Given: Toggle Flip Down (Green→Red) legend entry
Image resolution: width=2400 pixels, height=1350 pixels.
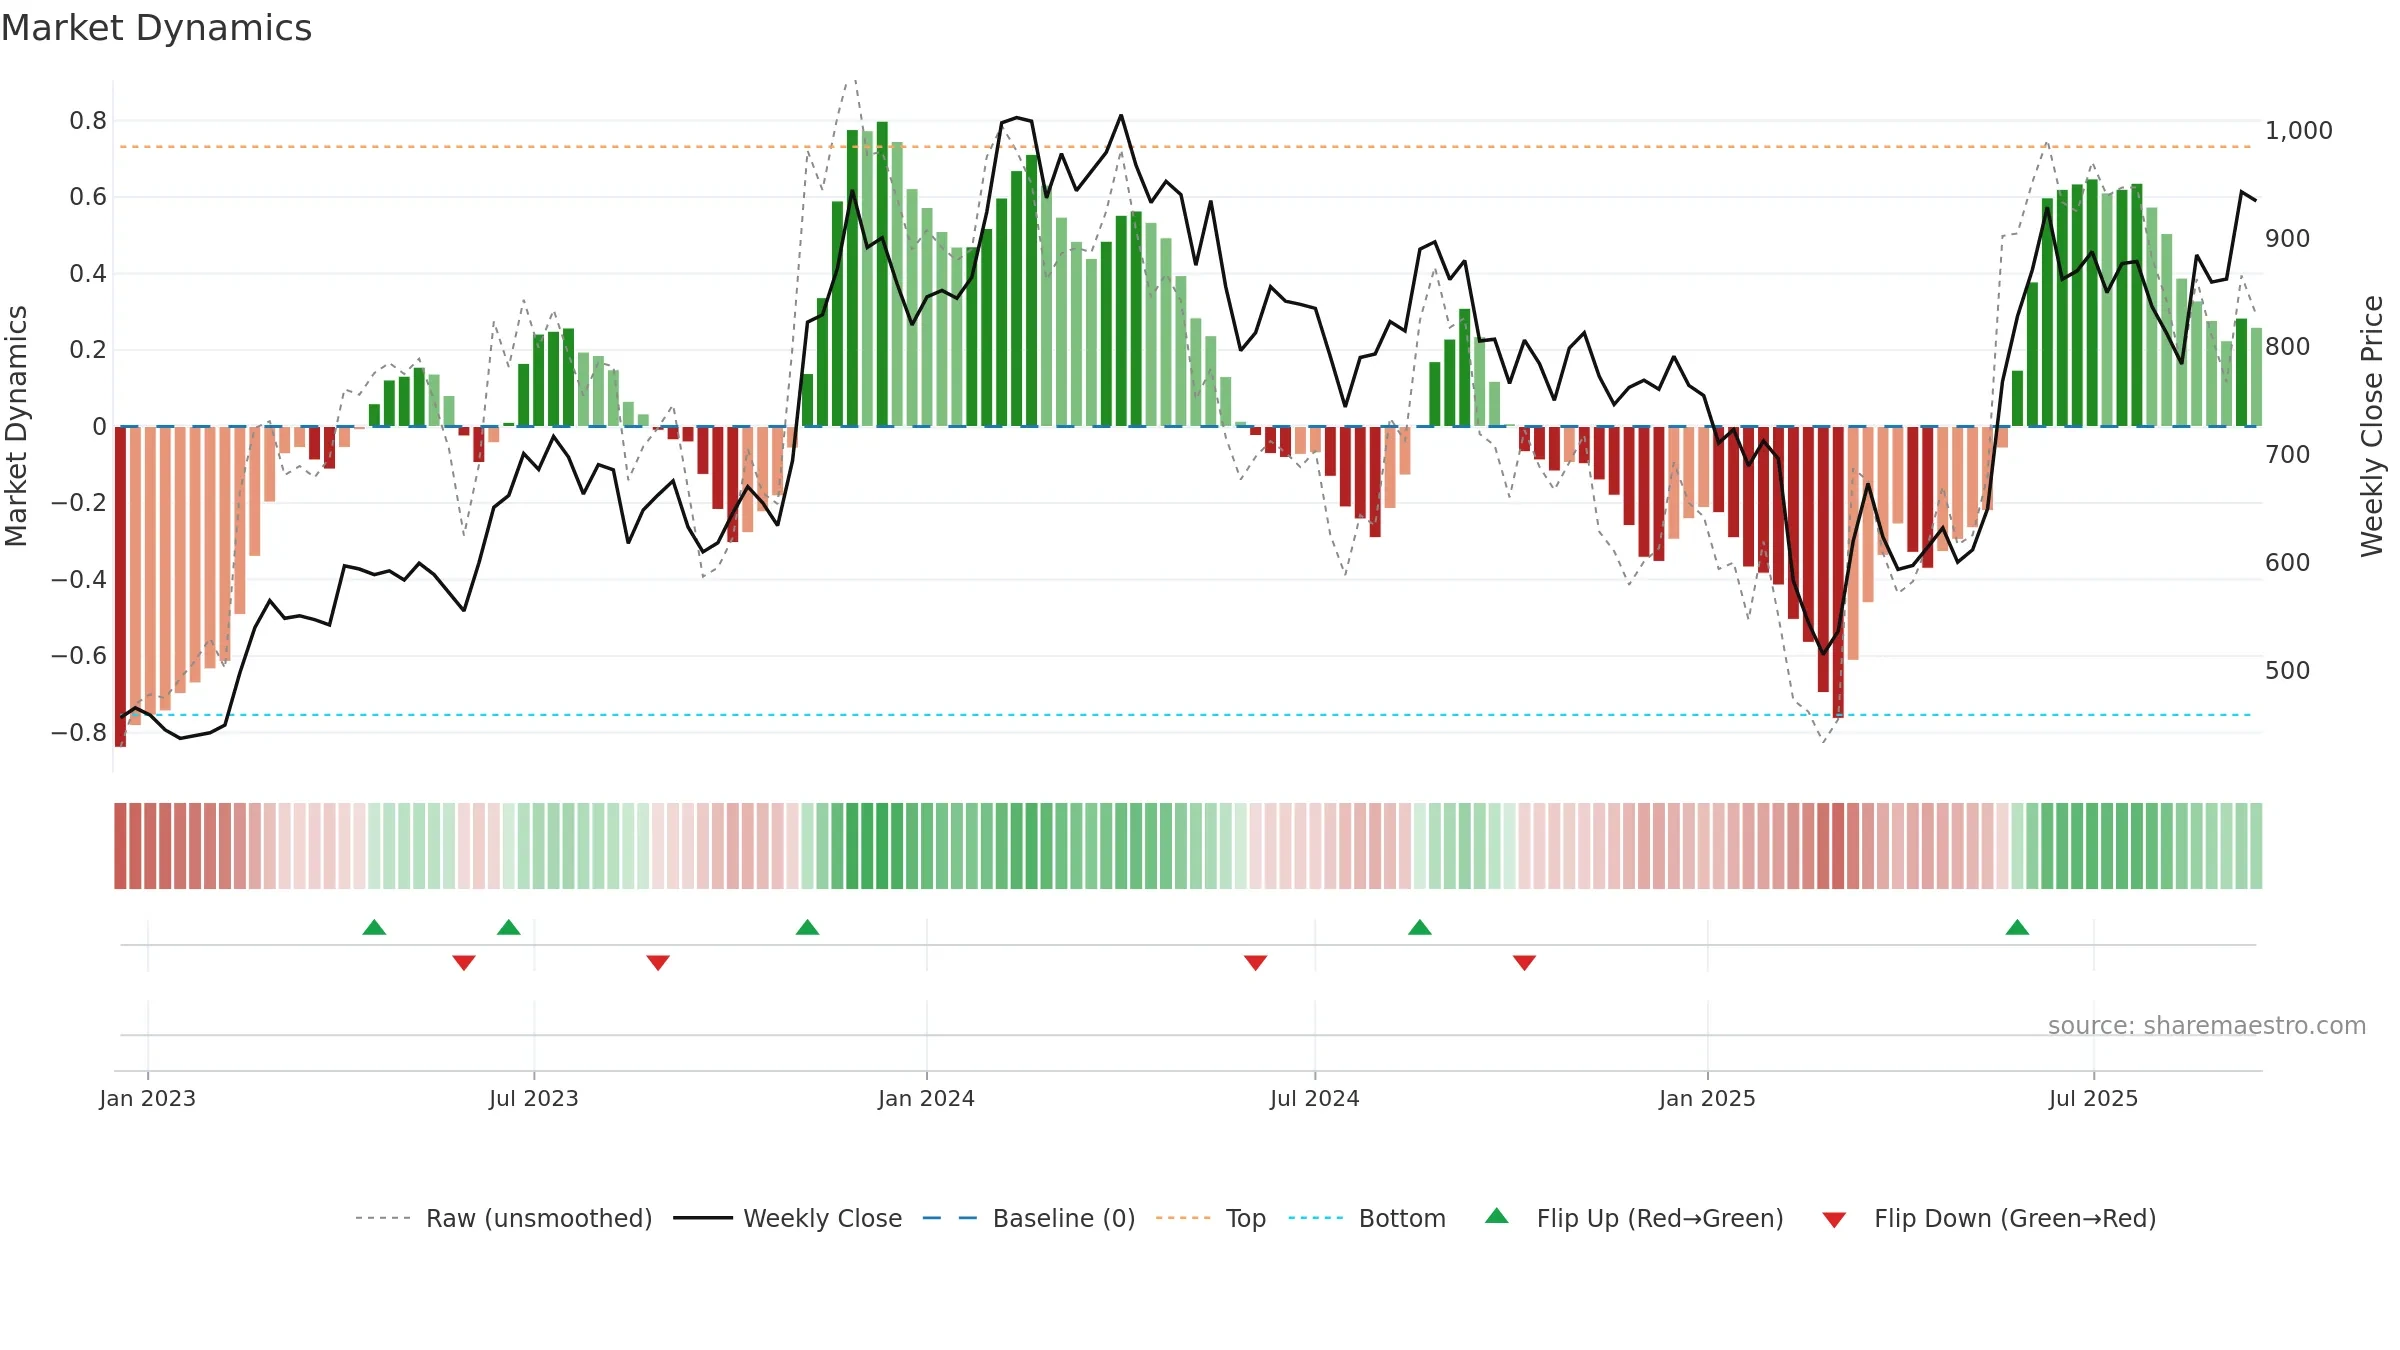Looking at the screenshot, I should click(x=1989, y=1218).
